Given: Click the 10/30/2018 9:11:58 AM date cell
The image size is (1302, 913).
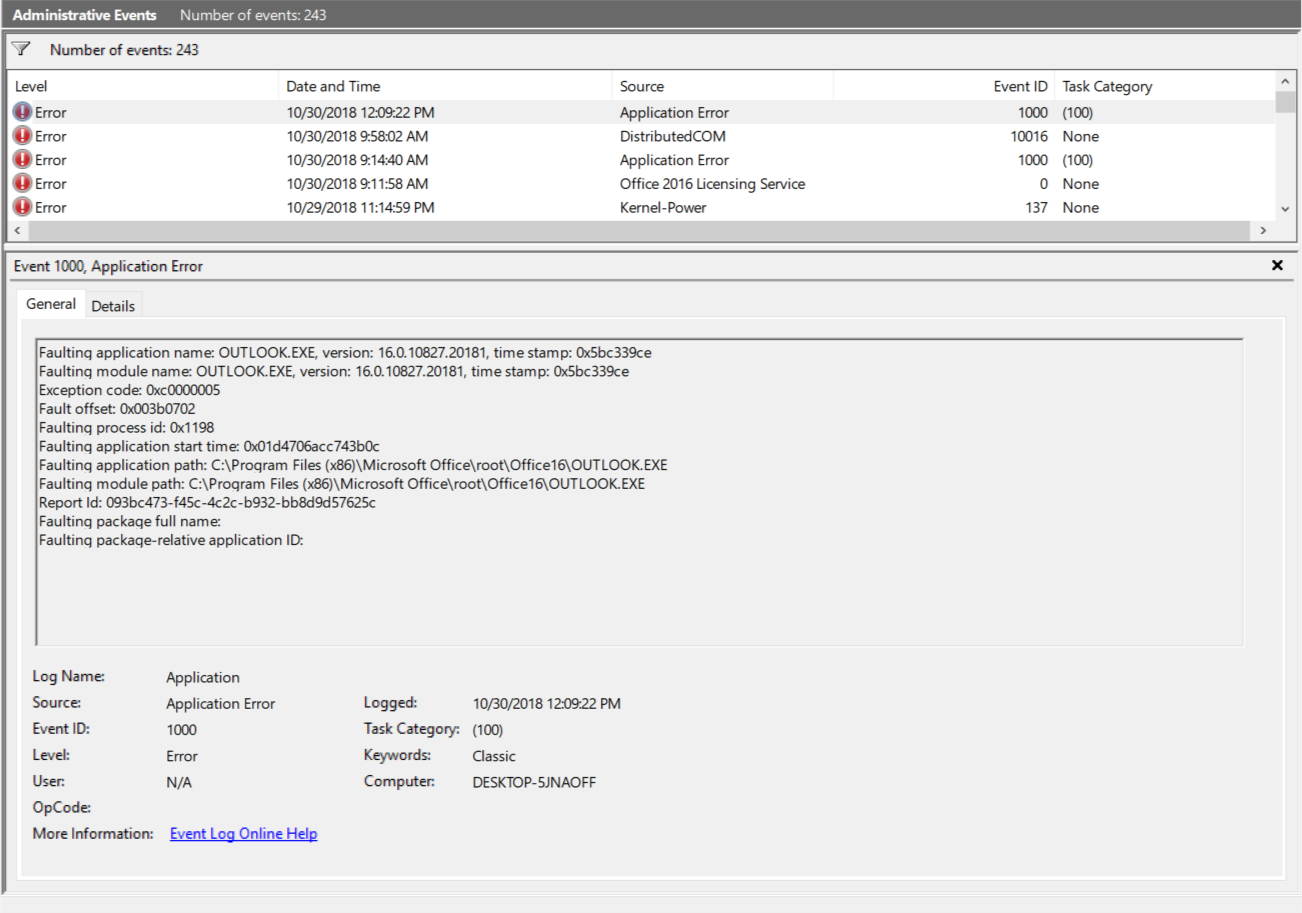Looking at the screenshot, I should [357, 185].
